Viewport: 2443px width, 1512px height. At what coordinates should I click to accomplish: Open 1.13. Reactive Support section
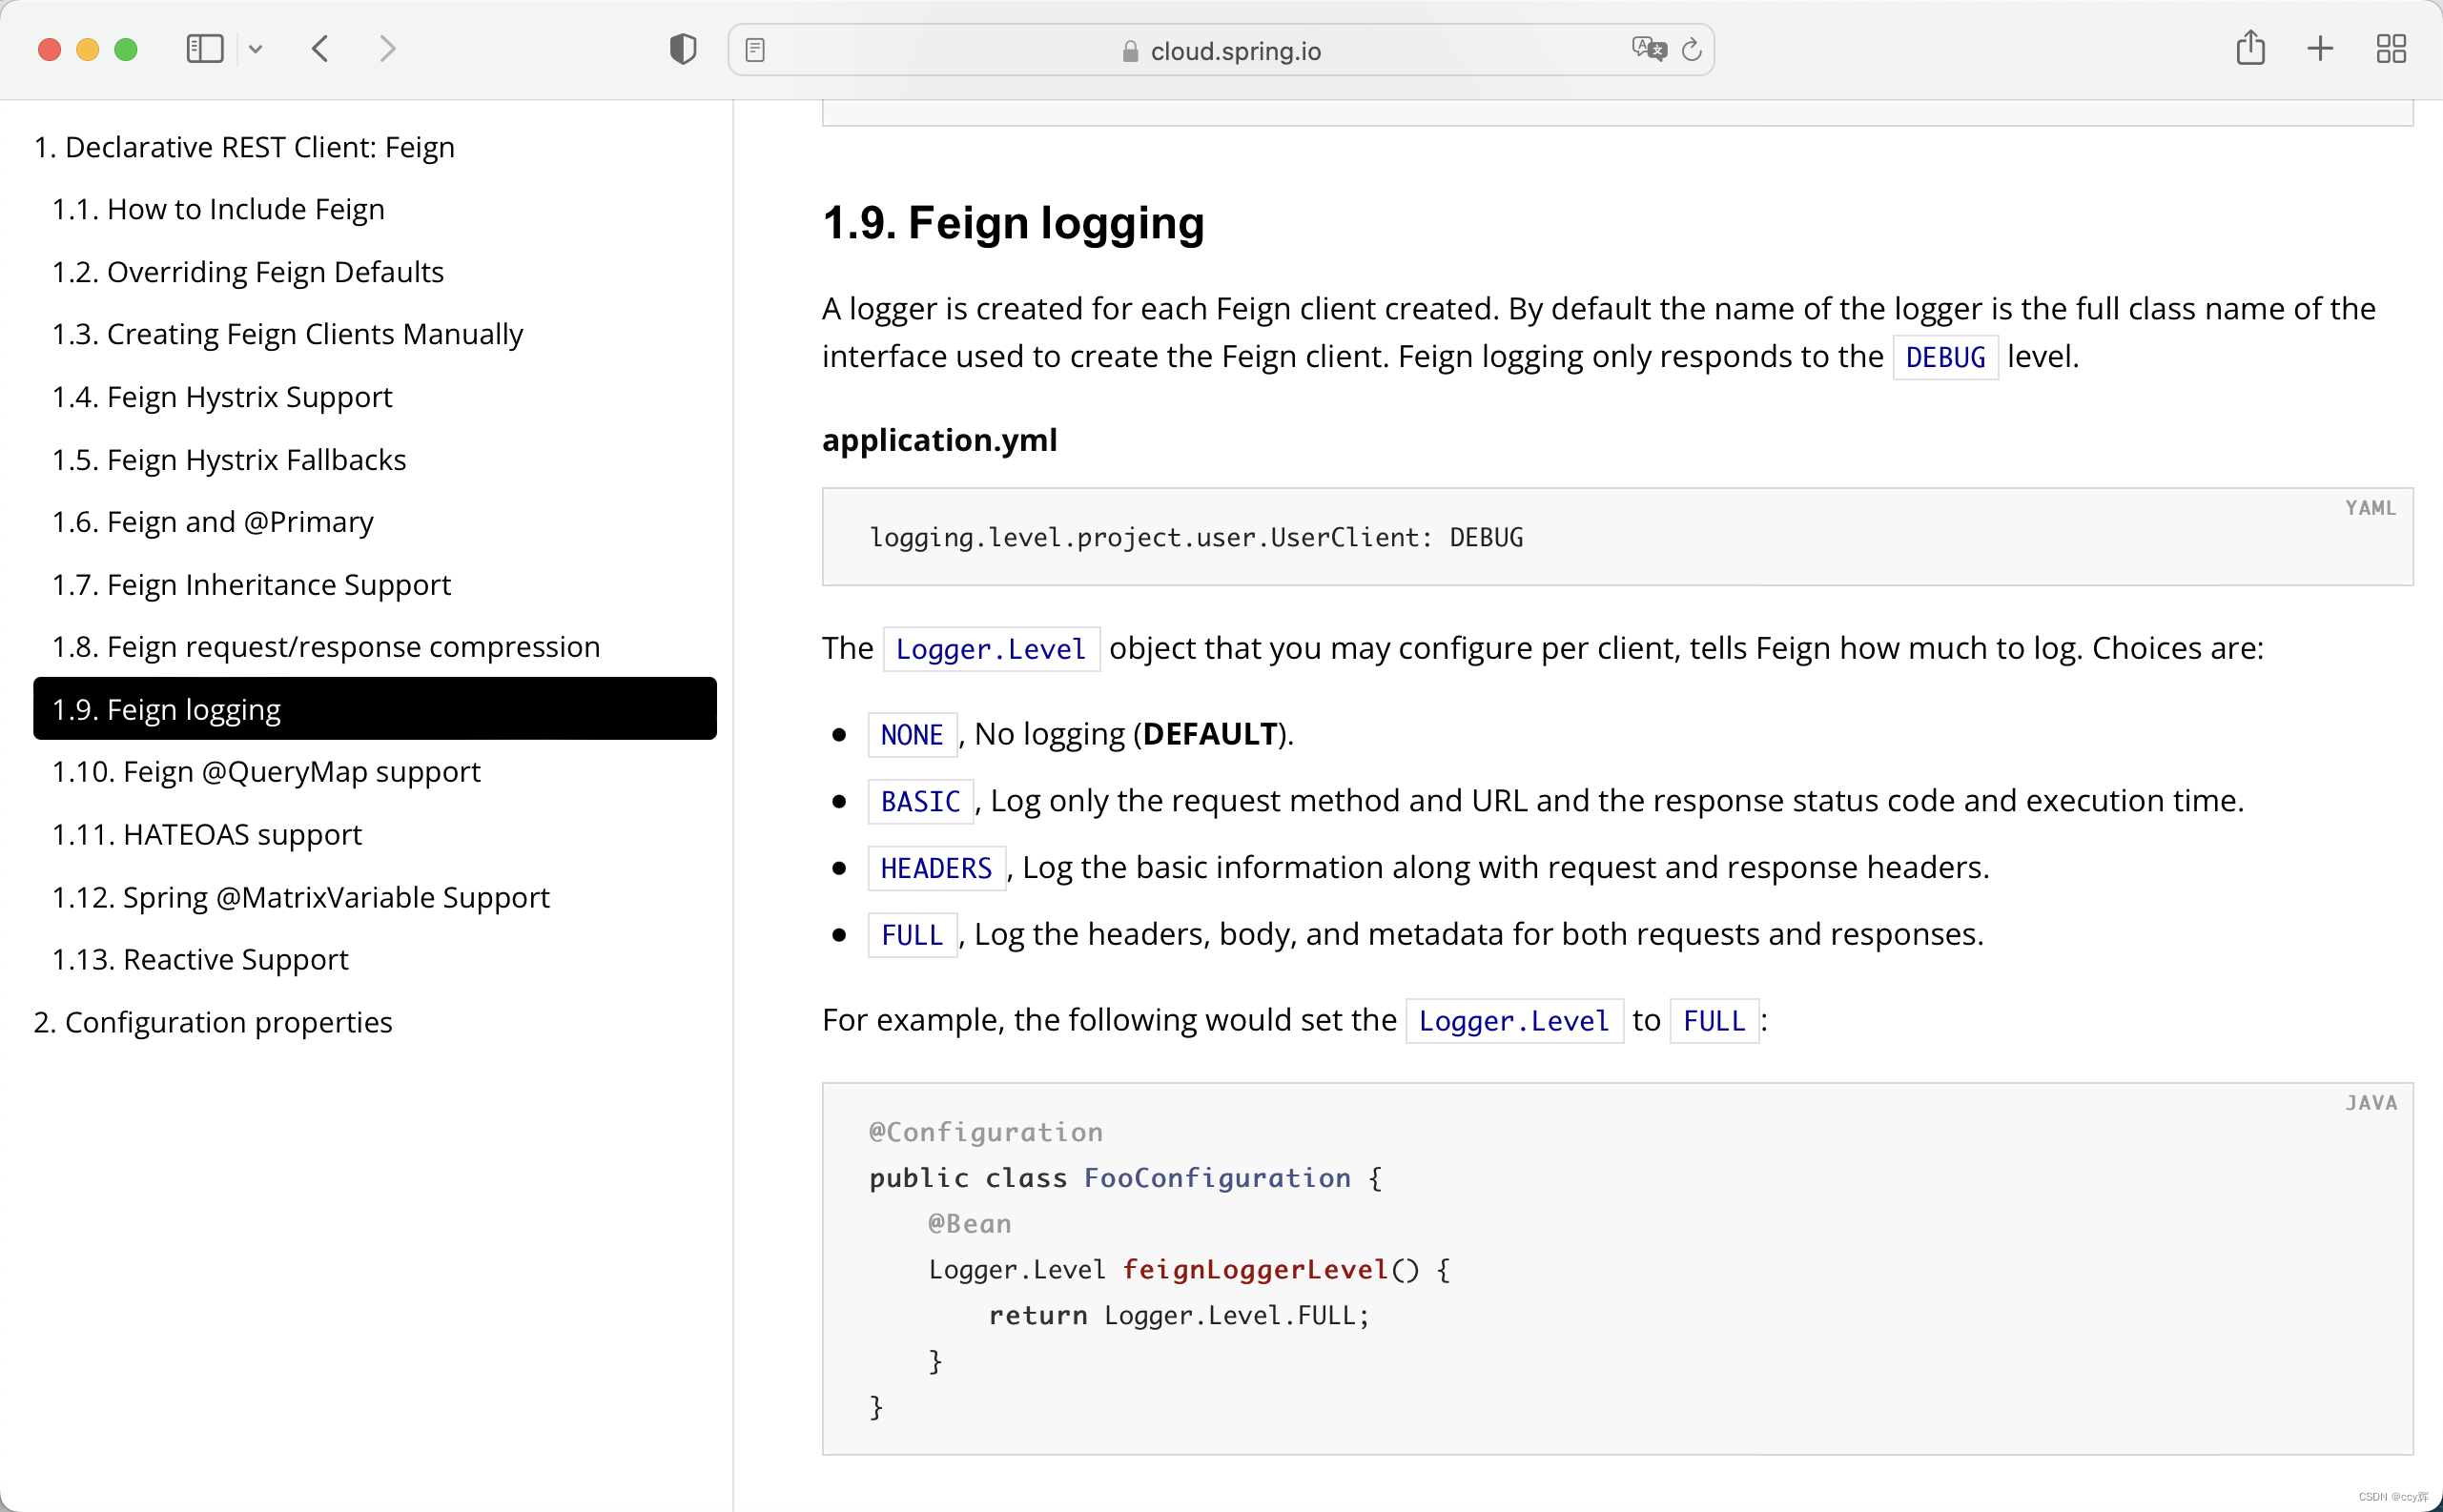200,959
